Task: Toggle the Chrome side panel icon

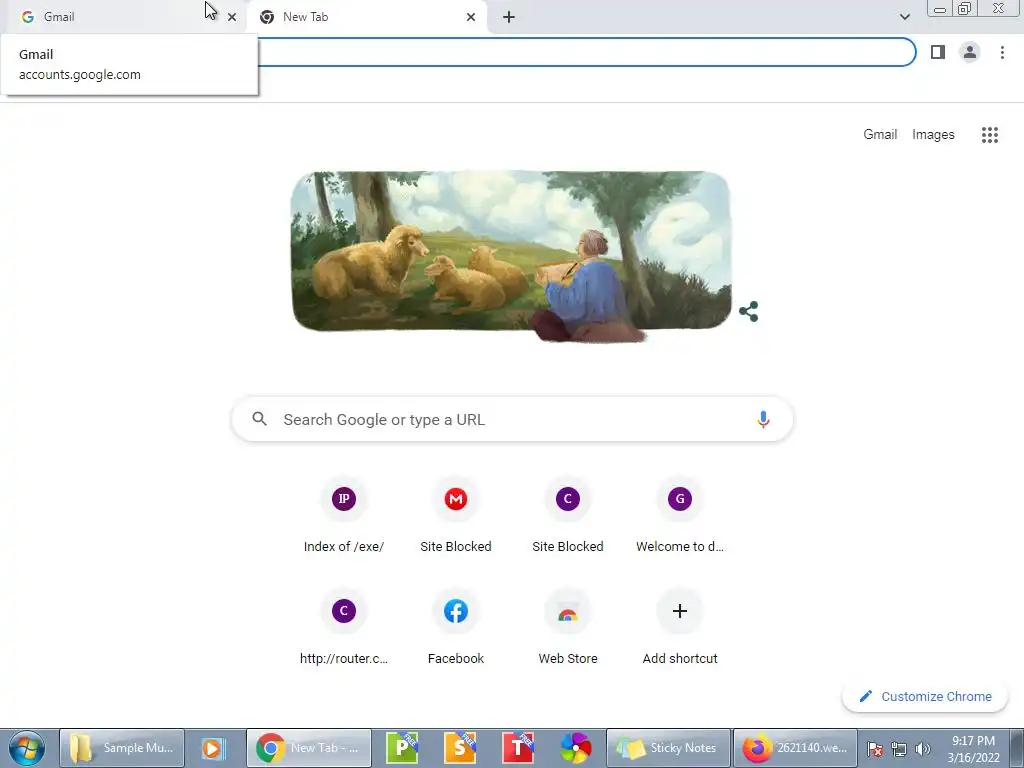Action: 938,52
